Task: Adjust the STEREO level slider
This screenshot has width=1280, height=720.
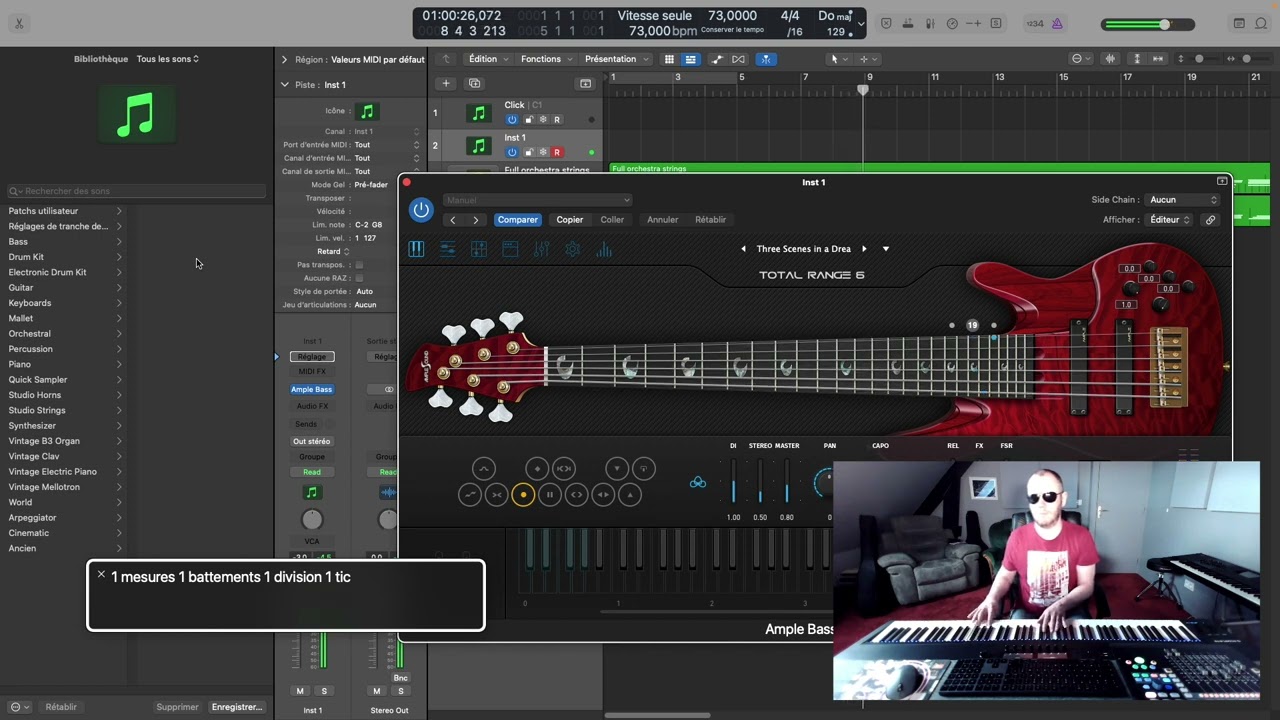Action: (x=760, y=482)
